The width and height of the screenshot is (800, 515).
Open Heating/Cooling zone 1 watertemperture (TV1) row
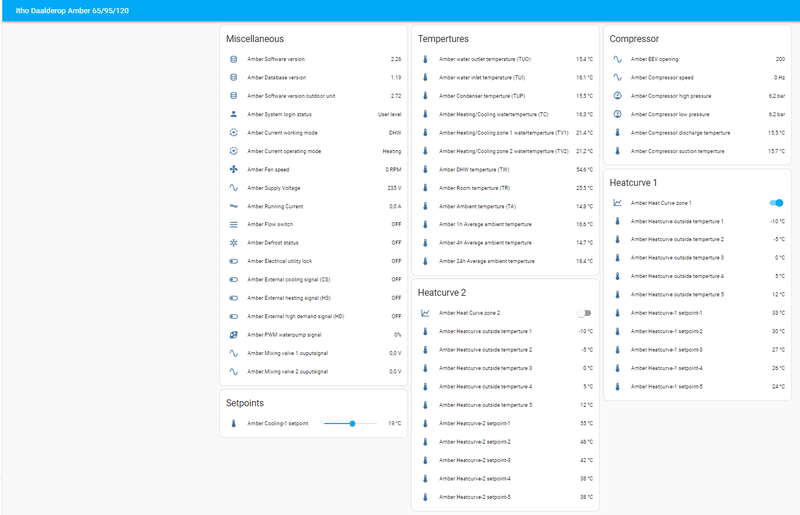pos(506,133)
